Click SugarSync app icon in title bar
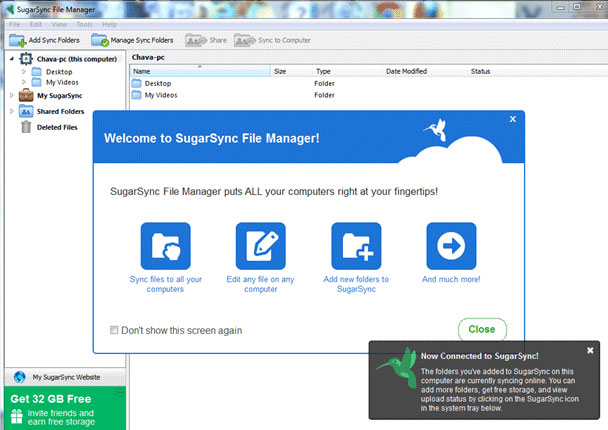This screenshot has width=608, height=430. pyautogui.click(x=9, y=9)
